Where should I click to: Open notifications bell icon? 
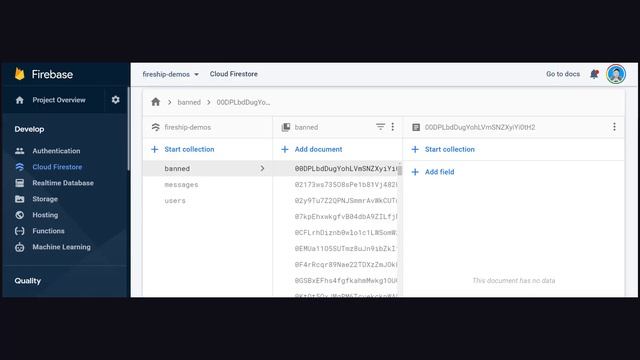pos(594,74)
